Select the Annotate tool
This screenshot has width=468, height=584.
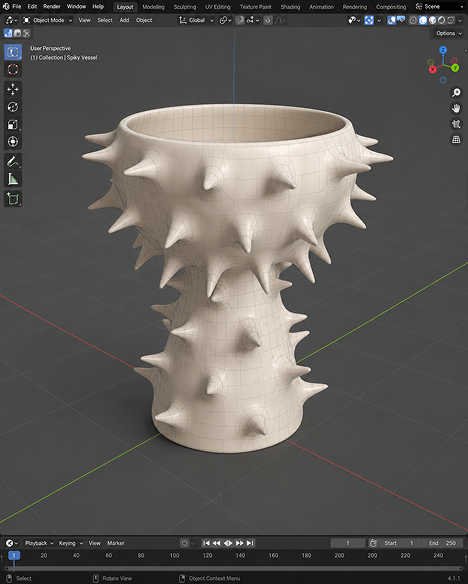point(13,162)
